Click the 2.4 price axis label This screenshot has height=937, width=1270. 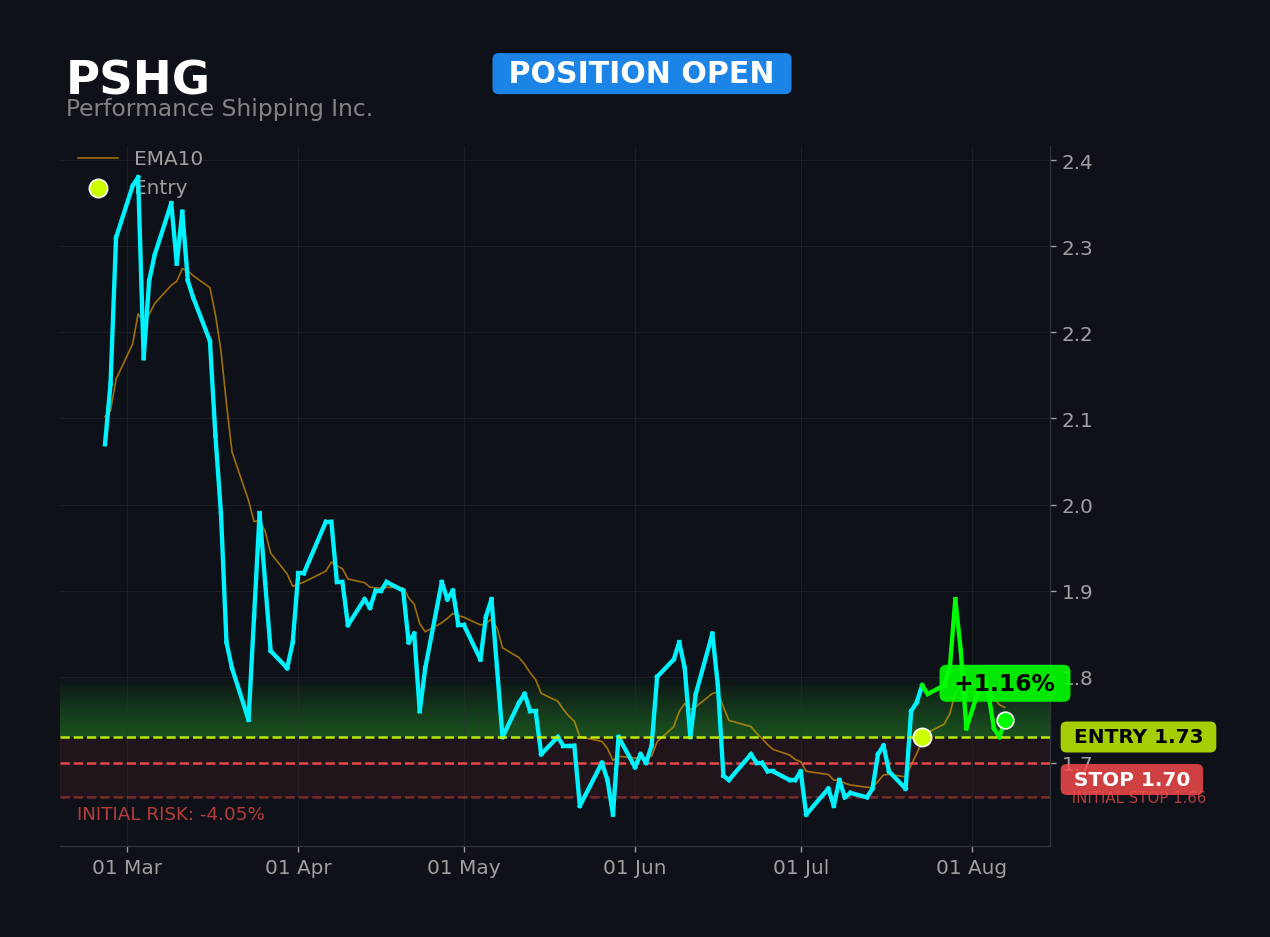pos(1078,162)
